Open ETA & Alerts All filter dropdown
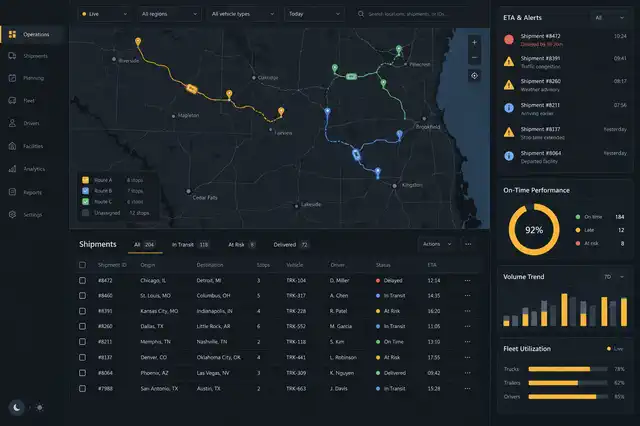 (609, 18)
